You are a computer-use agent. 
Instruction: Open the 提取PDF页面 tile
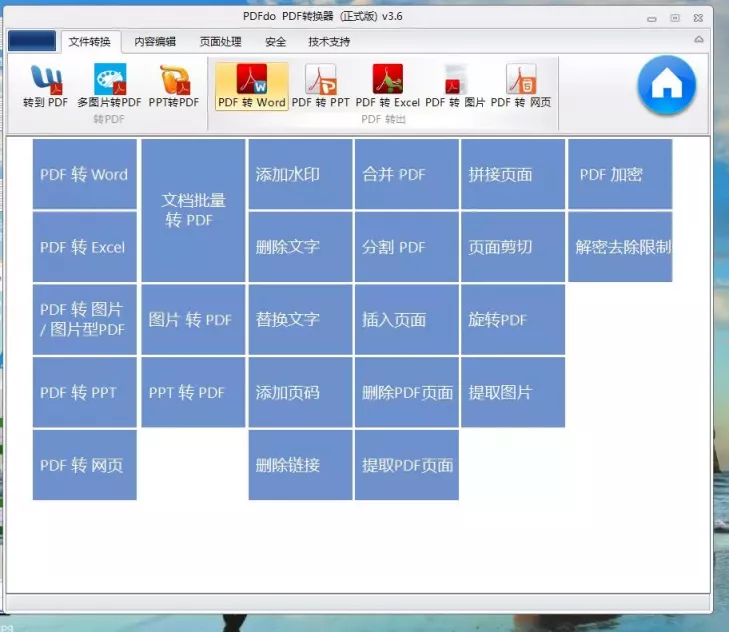click(407, 465)
